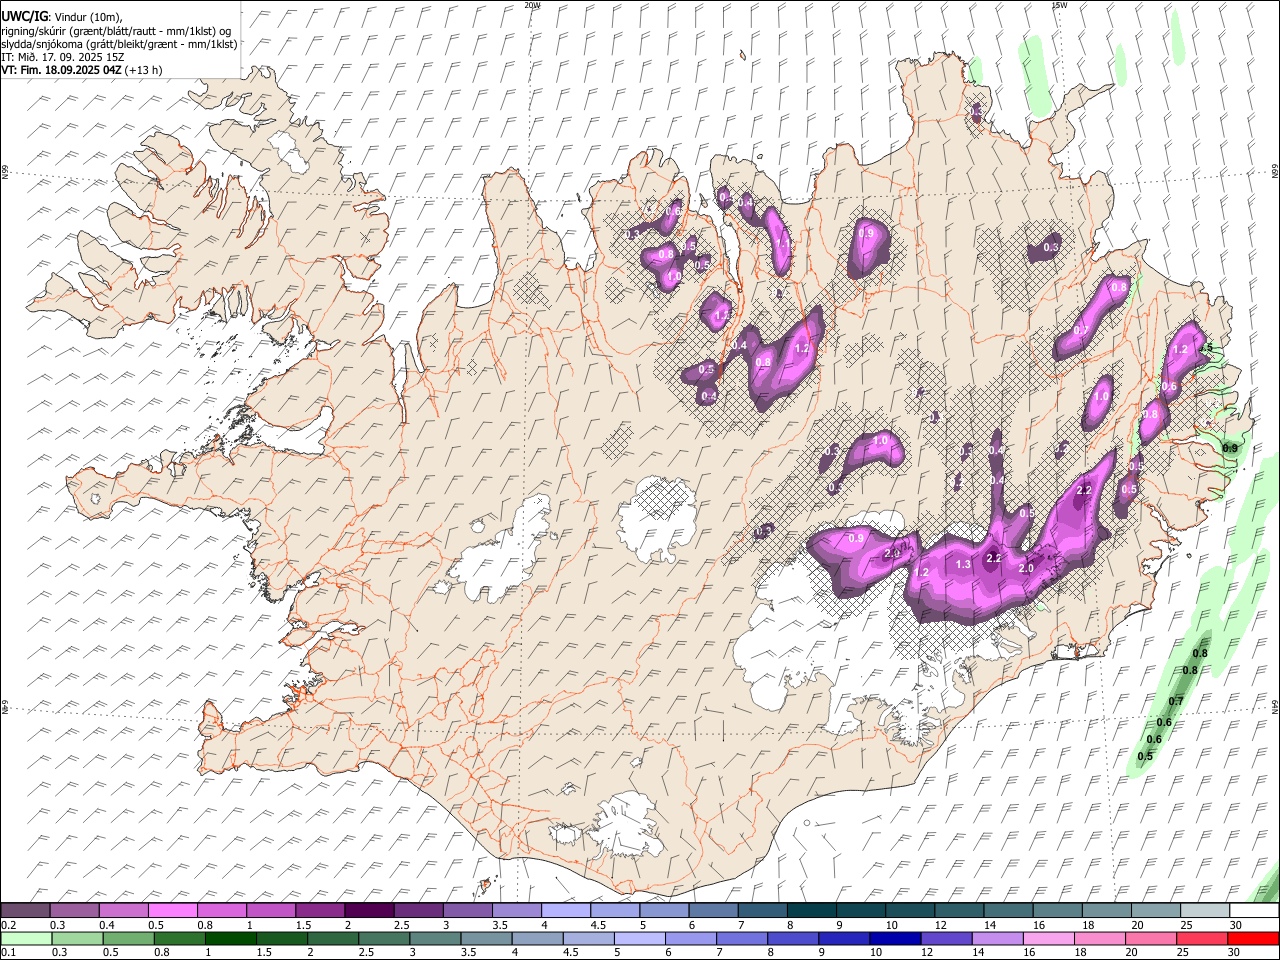This screenshot has height=960, width=1280.
Task: Click the '0.1' label in the bottom legend row
Action: (x=9, y=953)
